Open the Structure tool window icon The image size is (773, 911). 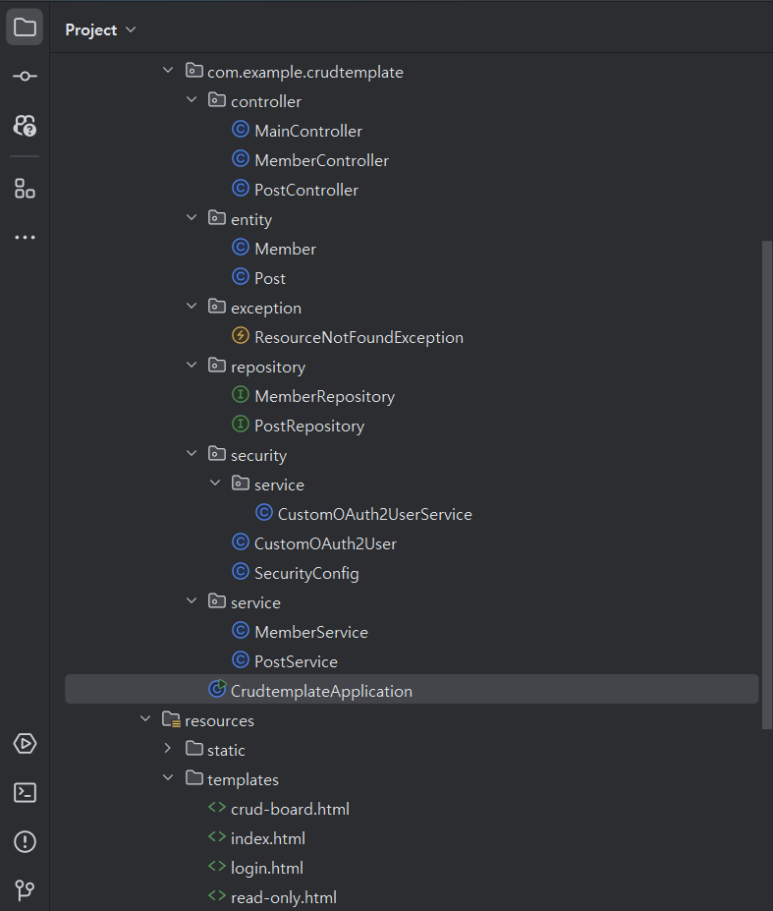coord(24,188)
